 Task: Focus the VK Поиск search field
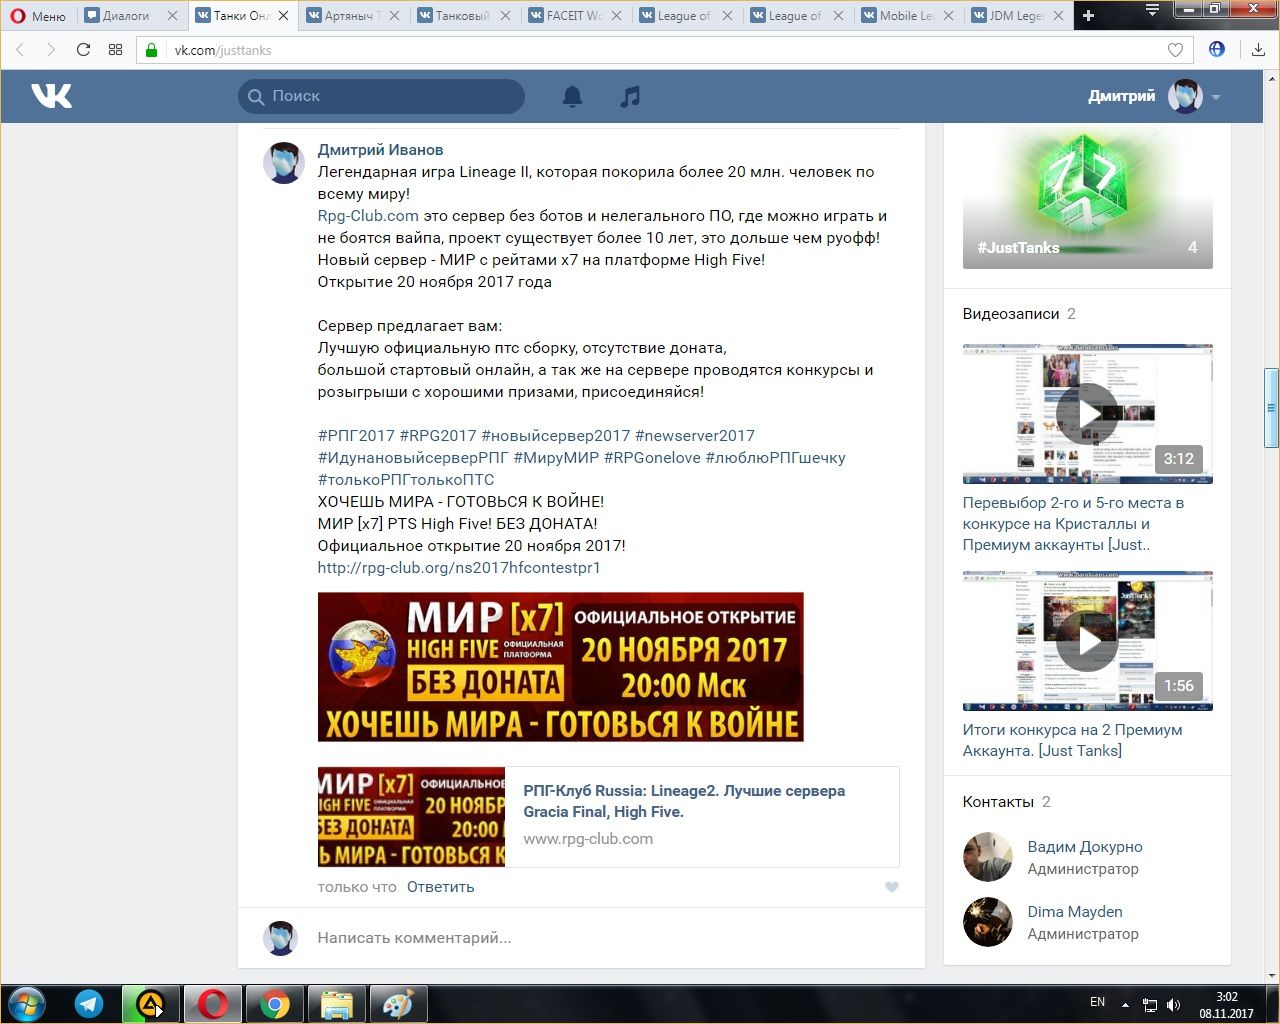click(382, 96)
